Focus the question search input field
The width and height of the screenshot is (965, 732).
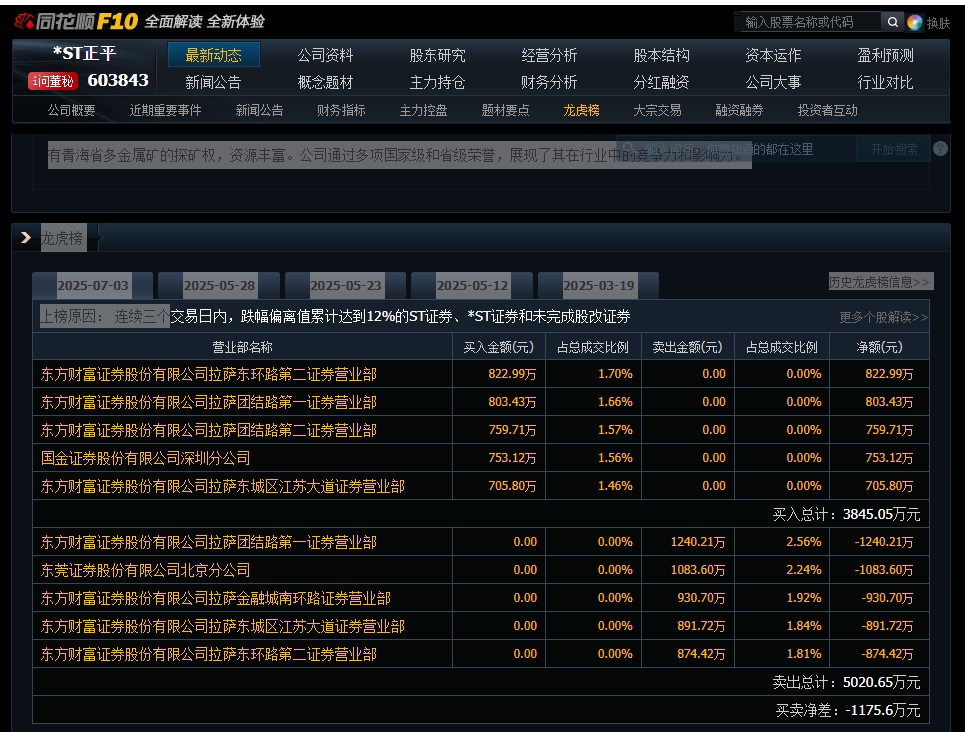point(736,149)
